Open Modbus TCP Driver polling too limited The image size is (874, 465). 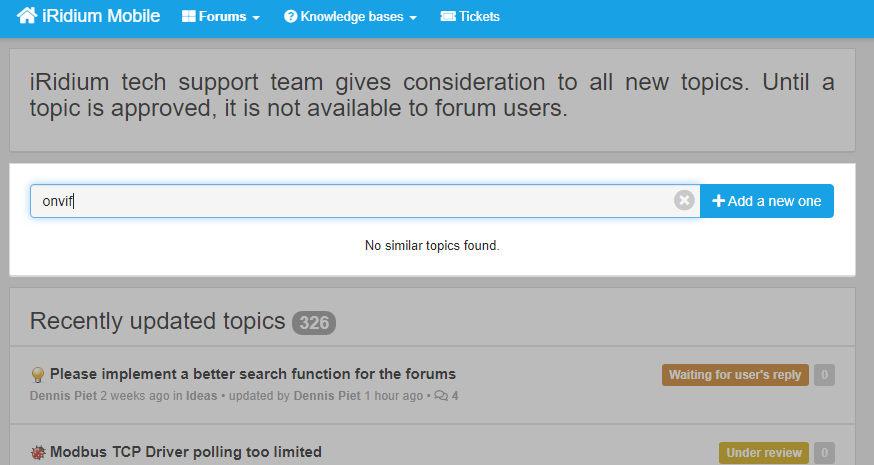tap(186, 452)
